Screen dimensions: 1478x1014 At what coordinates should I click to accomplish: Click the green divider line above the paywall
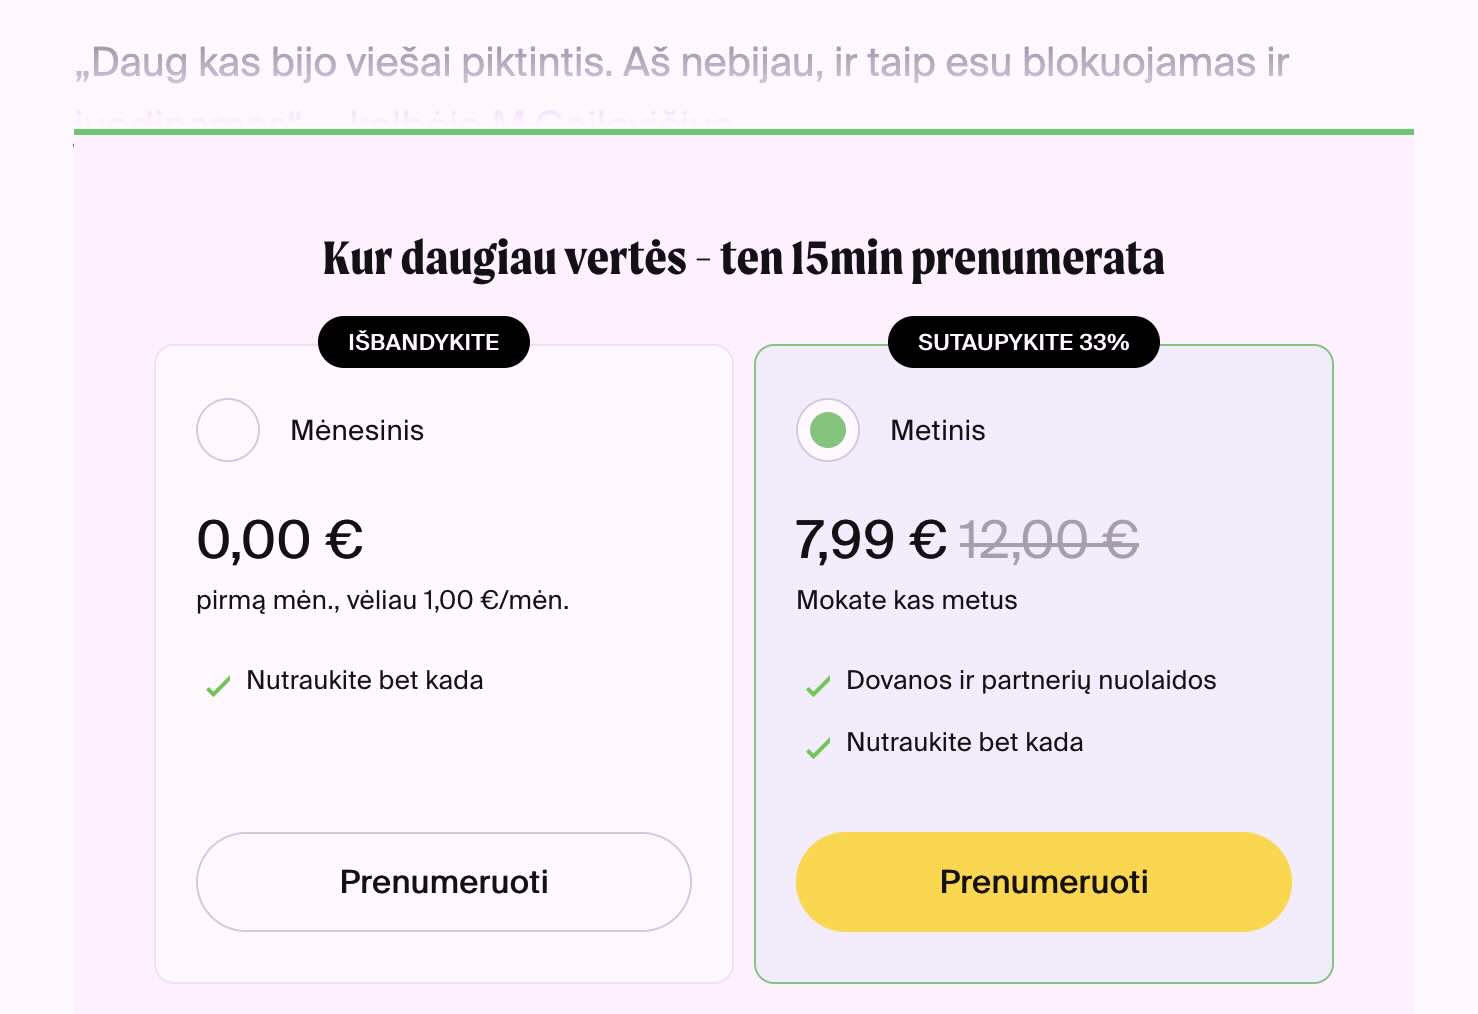pos(744,132)
